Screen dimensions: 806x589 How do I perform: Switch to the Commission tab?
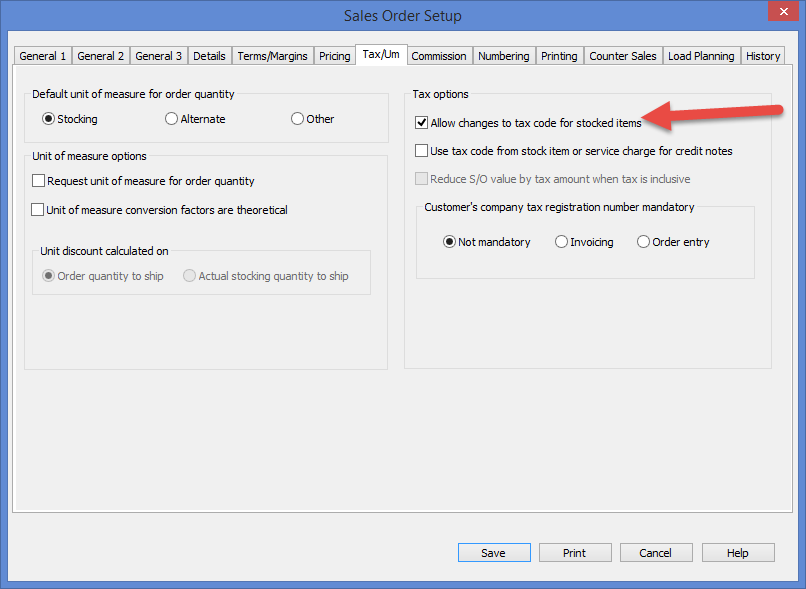[x=438, y=56]
